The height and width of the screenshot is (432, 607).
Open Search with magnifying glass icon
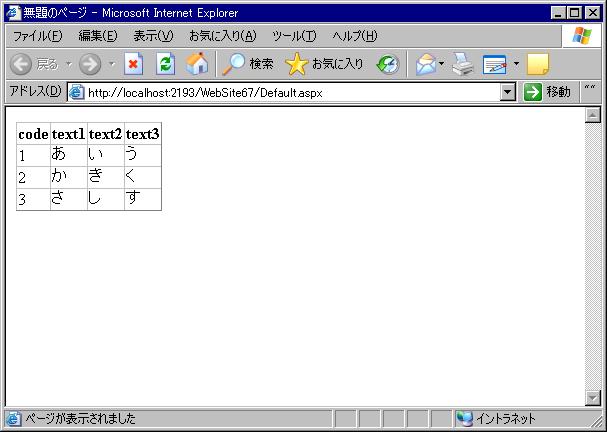pyautogui.click(x=233, y=64)
